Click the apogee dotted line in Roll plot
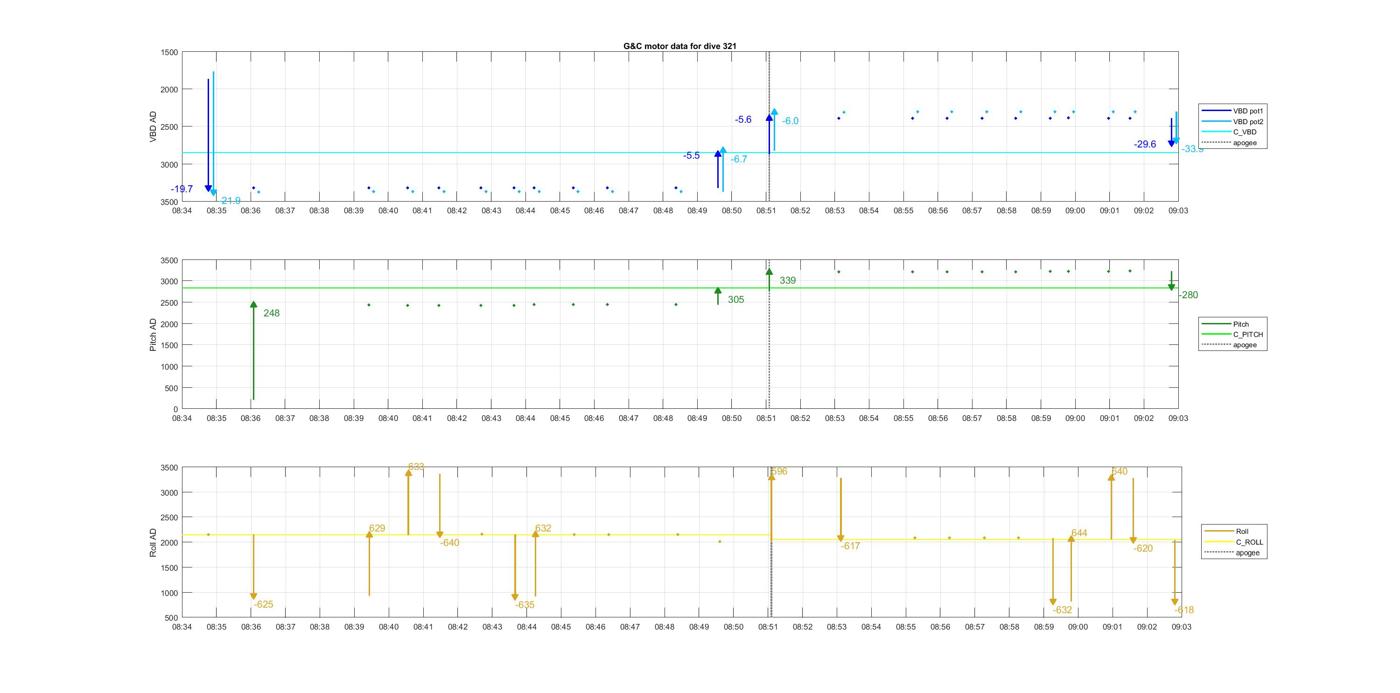The width and height of the screenshot is (1400, 693). click(771, 542)
